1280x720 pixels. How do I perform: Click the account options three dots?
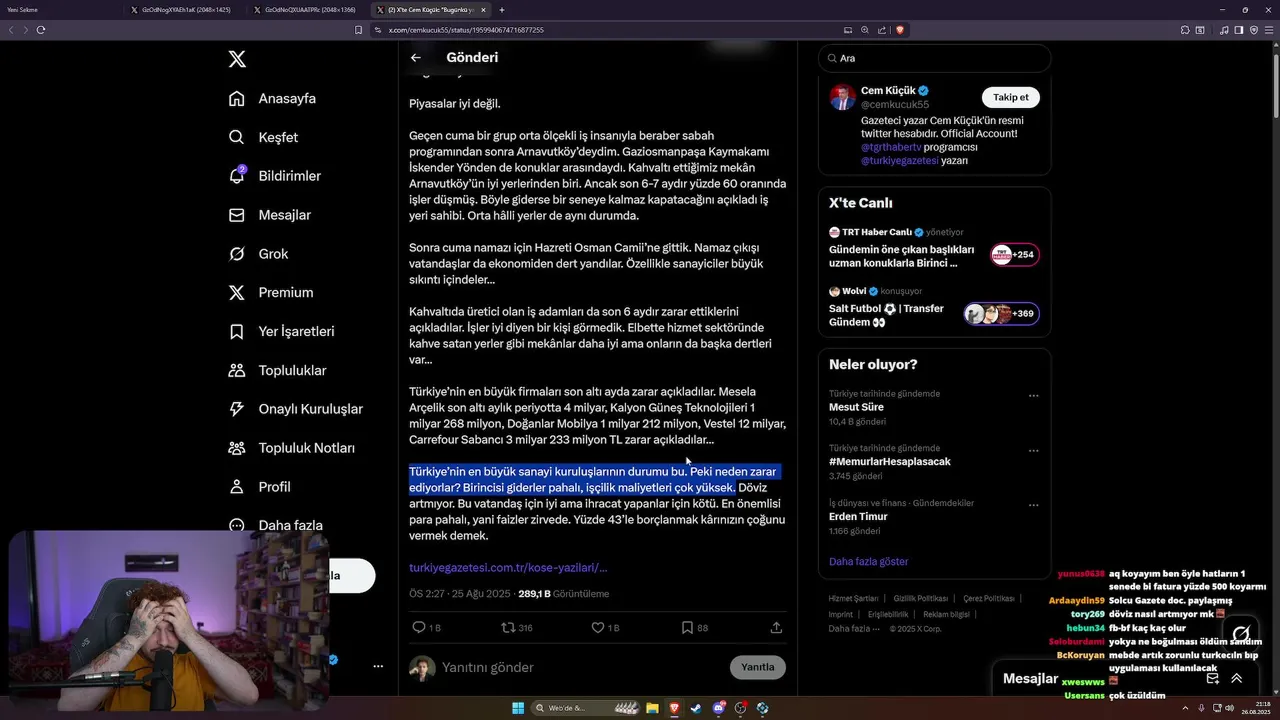tap(378, 666)
